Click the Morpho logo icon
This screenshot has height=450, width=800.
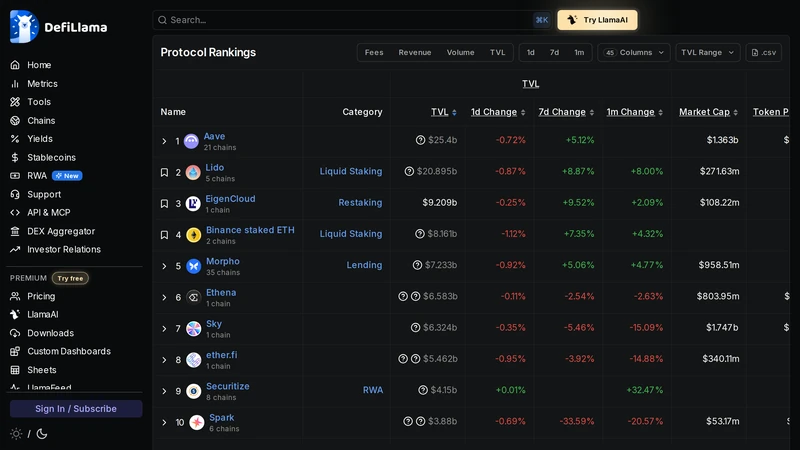click(x=193, y=266)
